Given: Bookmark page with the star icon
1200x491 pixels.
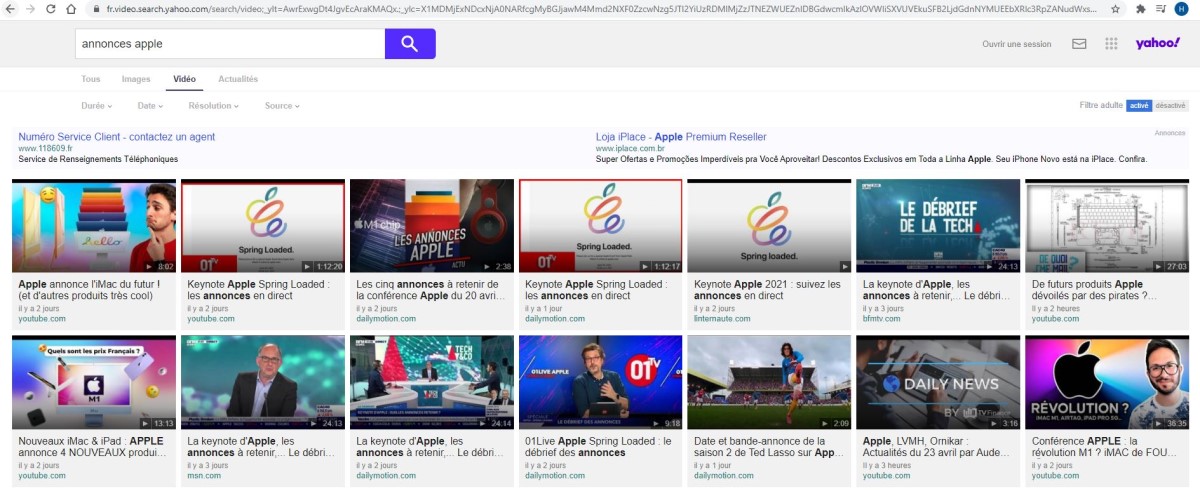Looking at the screenshot, I should click(x=1115, y=9).
